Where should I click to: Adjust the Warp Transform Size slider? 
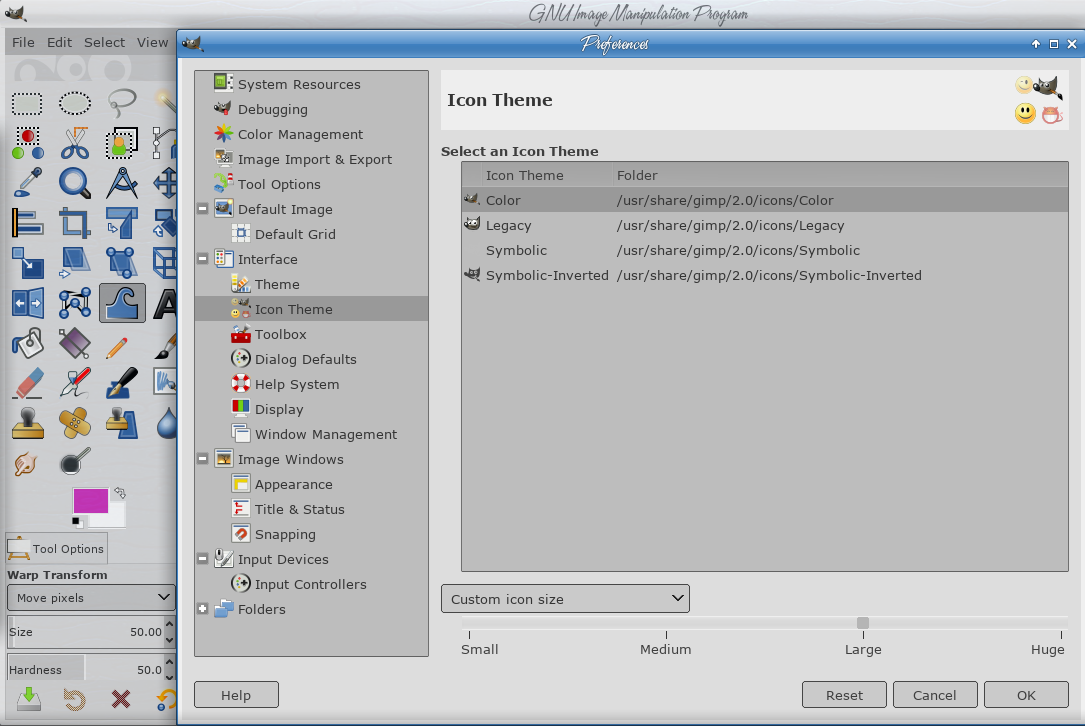pyautogui.click(x=85, y=632)
